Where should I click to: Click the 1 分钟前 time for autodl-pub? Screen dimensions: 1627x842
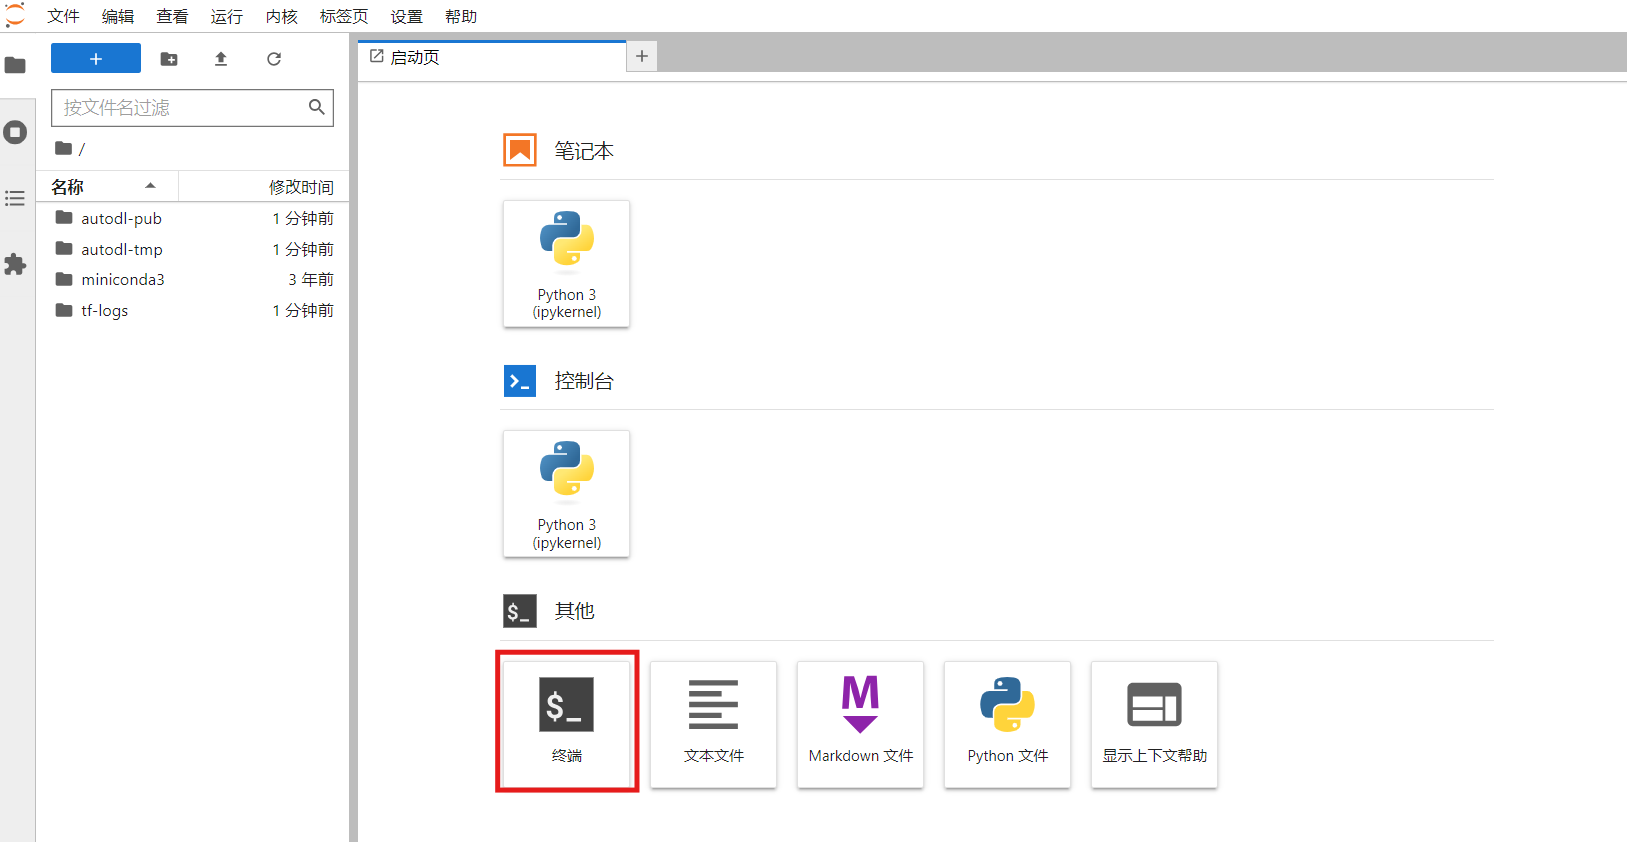coord(303,218)
